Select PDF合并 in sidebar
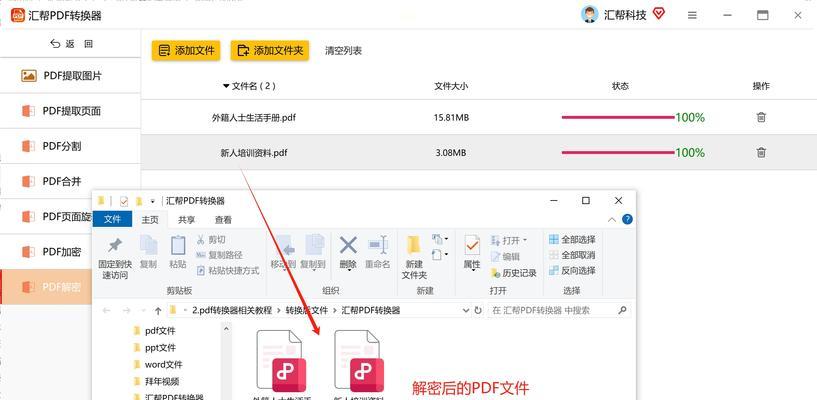 point(70,181)
